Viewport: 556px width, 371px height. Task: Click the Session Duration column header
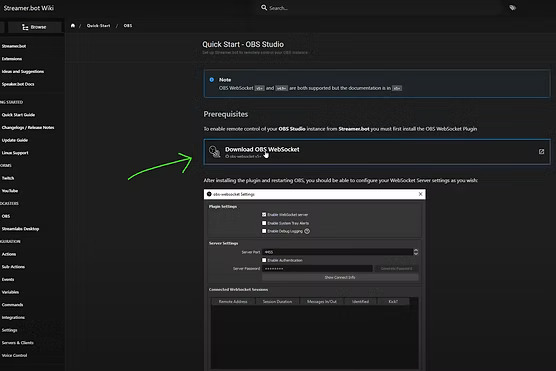[277, 301]
